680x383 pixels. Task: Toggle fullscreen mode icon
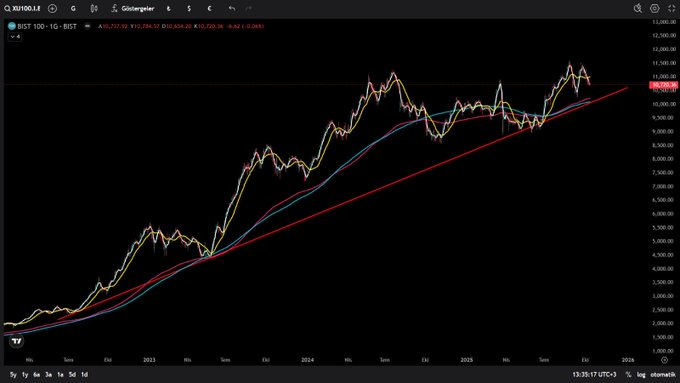coord(671,8)
